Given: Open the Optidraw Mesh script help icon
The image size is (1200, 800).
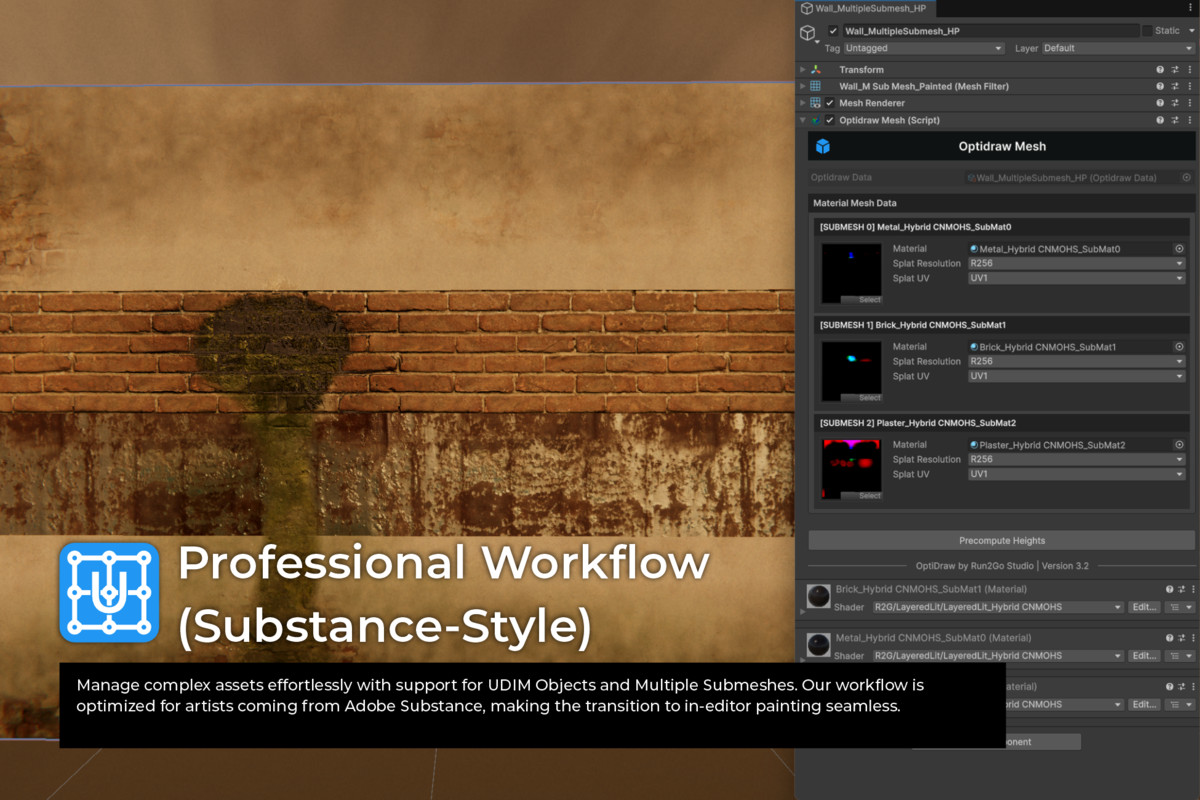Looking at the screenshot, I should point(1160,120).
